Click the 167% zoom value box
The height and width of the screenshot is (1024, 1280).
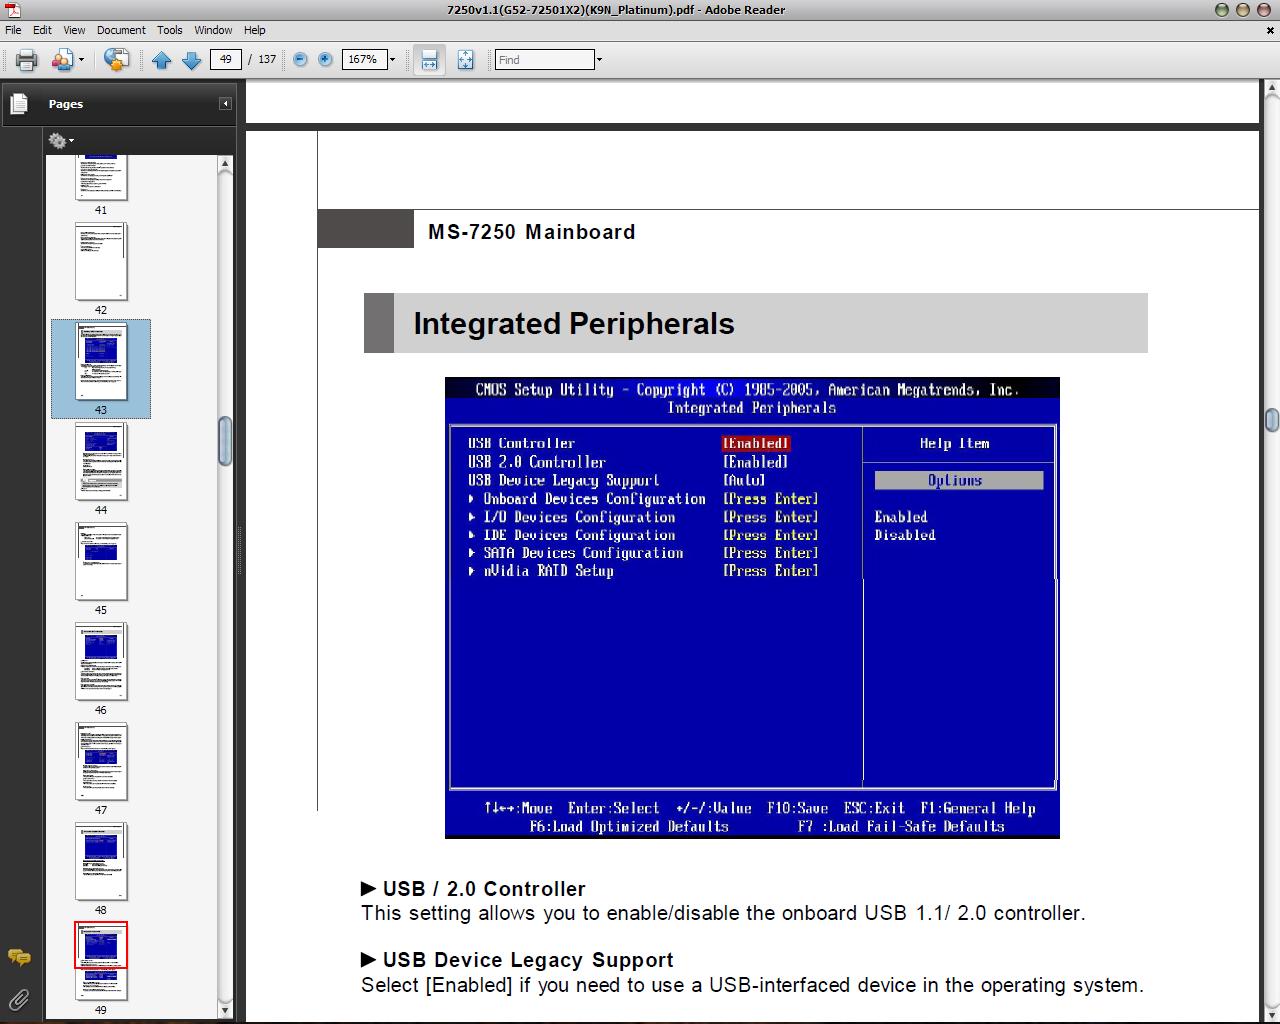(x=364, y=60)
